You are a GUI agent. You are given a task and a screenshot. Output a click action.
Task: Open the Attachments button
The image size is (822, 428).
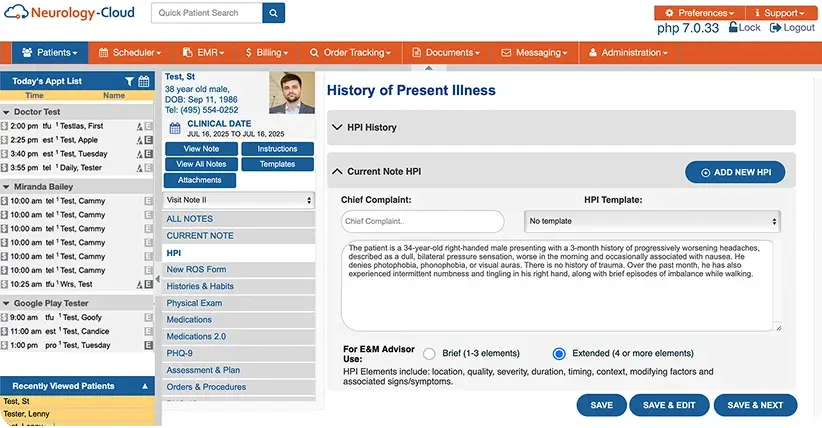pyautogui.click(x=200, y=180)
